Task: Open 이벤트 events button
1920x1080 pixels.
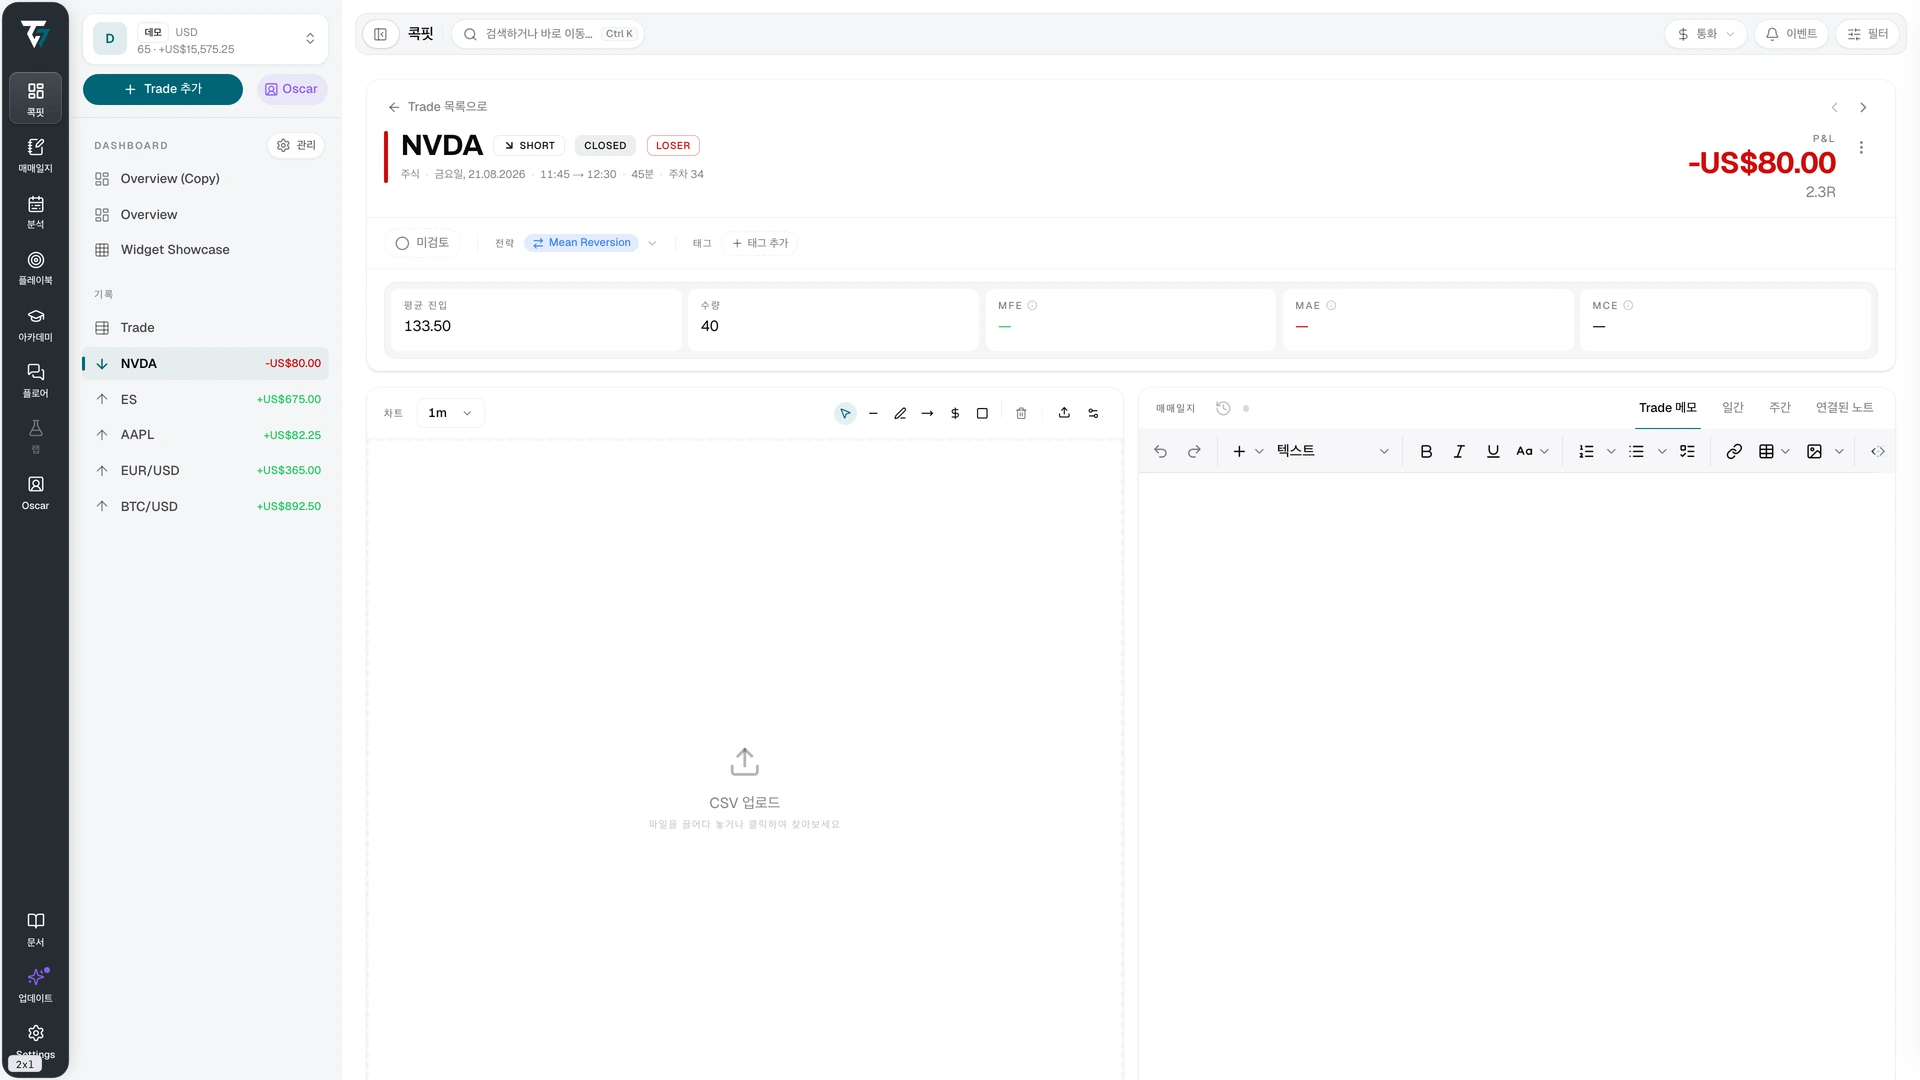Action: 1791,34
